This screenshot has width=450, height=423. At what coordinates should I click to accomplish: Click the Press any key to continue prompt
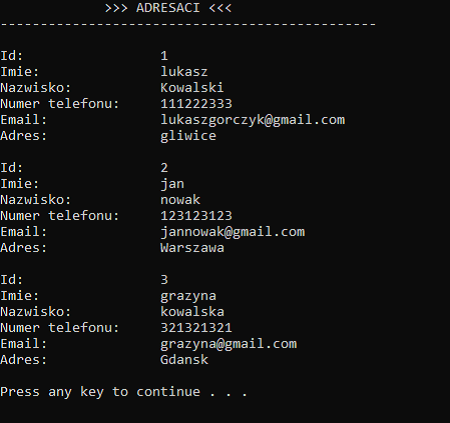[x=124, y=392]
